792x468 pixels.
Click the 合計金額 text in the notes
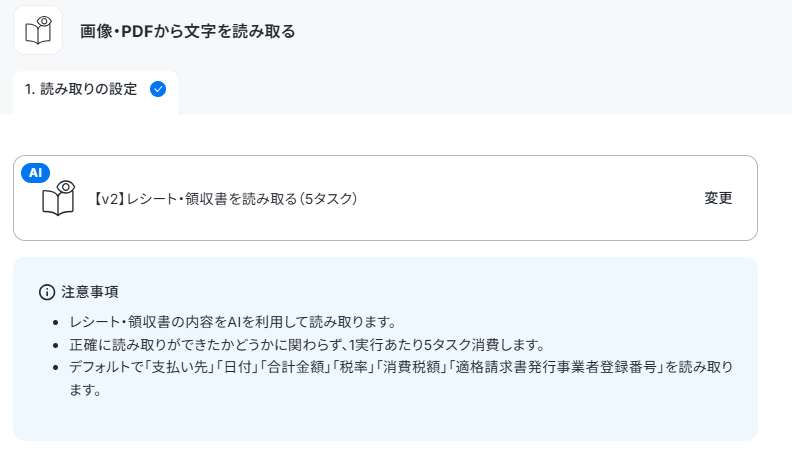295,368
